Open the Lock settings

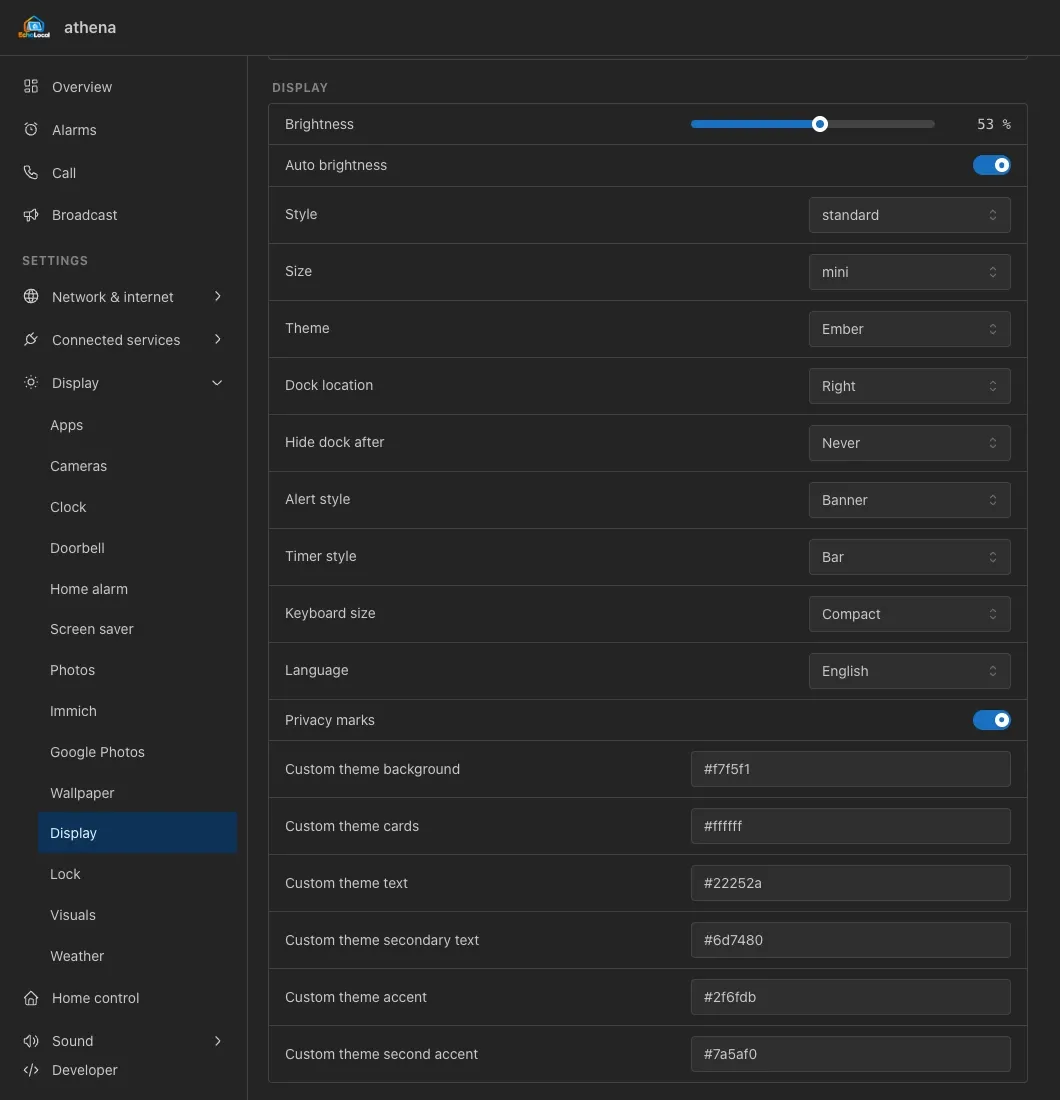pos(65,874)
